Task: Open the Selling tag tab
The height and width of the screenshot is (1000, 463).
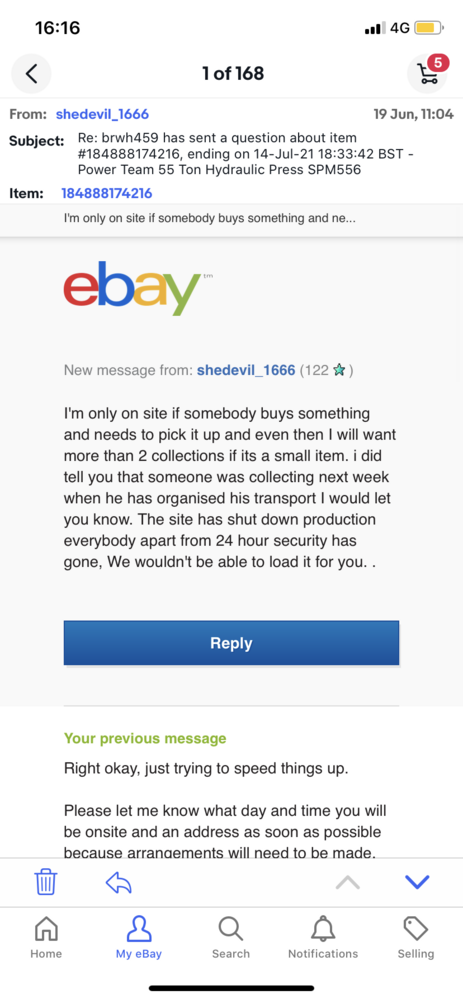Action: [x=416, y=938]
